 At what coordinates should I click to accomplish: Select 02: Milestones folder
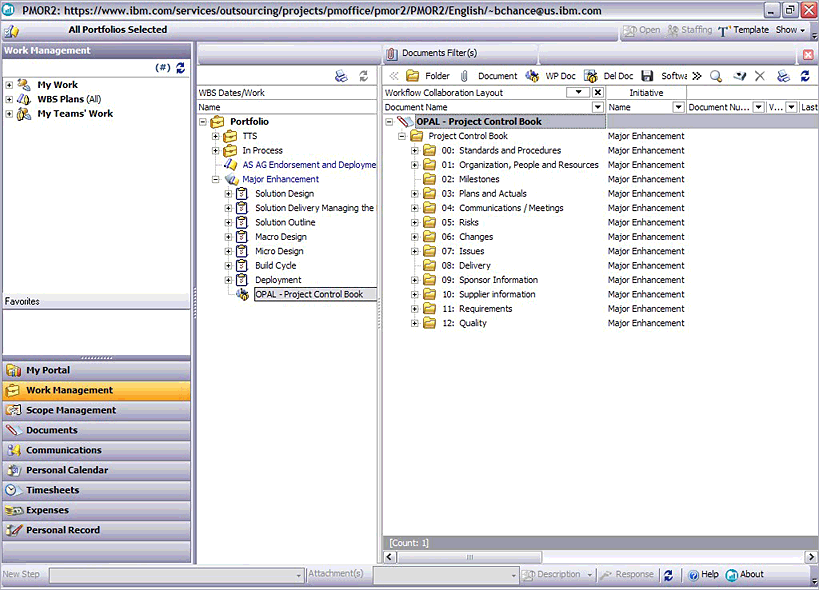[471, 179]
